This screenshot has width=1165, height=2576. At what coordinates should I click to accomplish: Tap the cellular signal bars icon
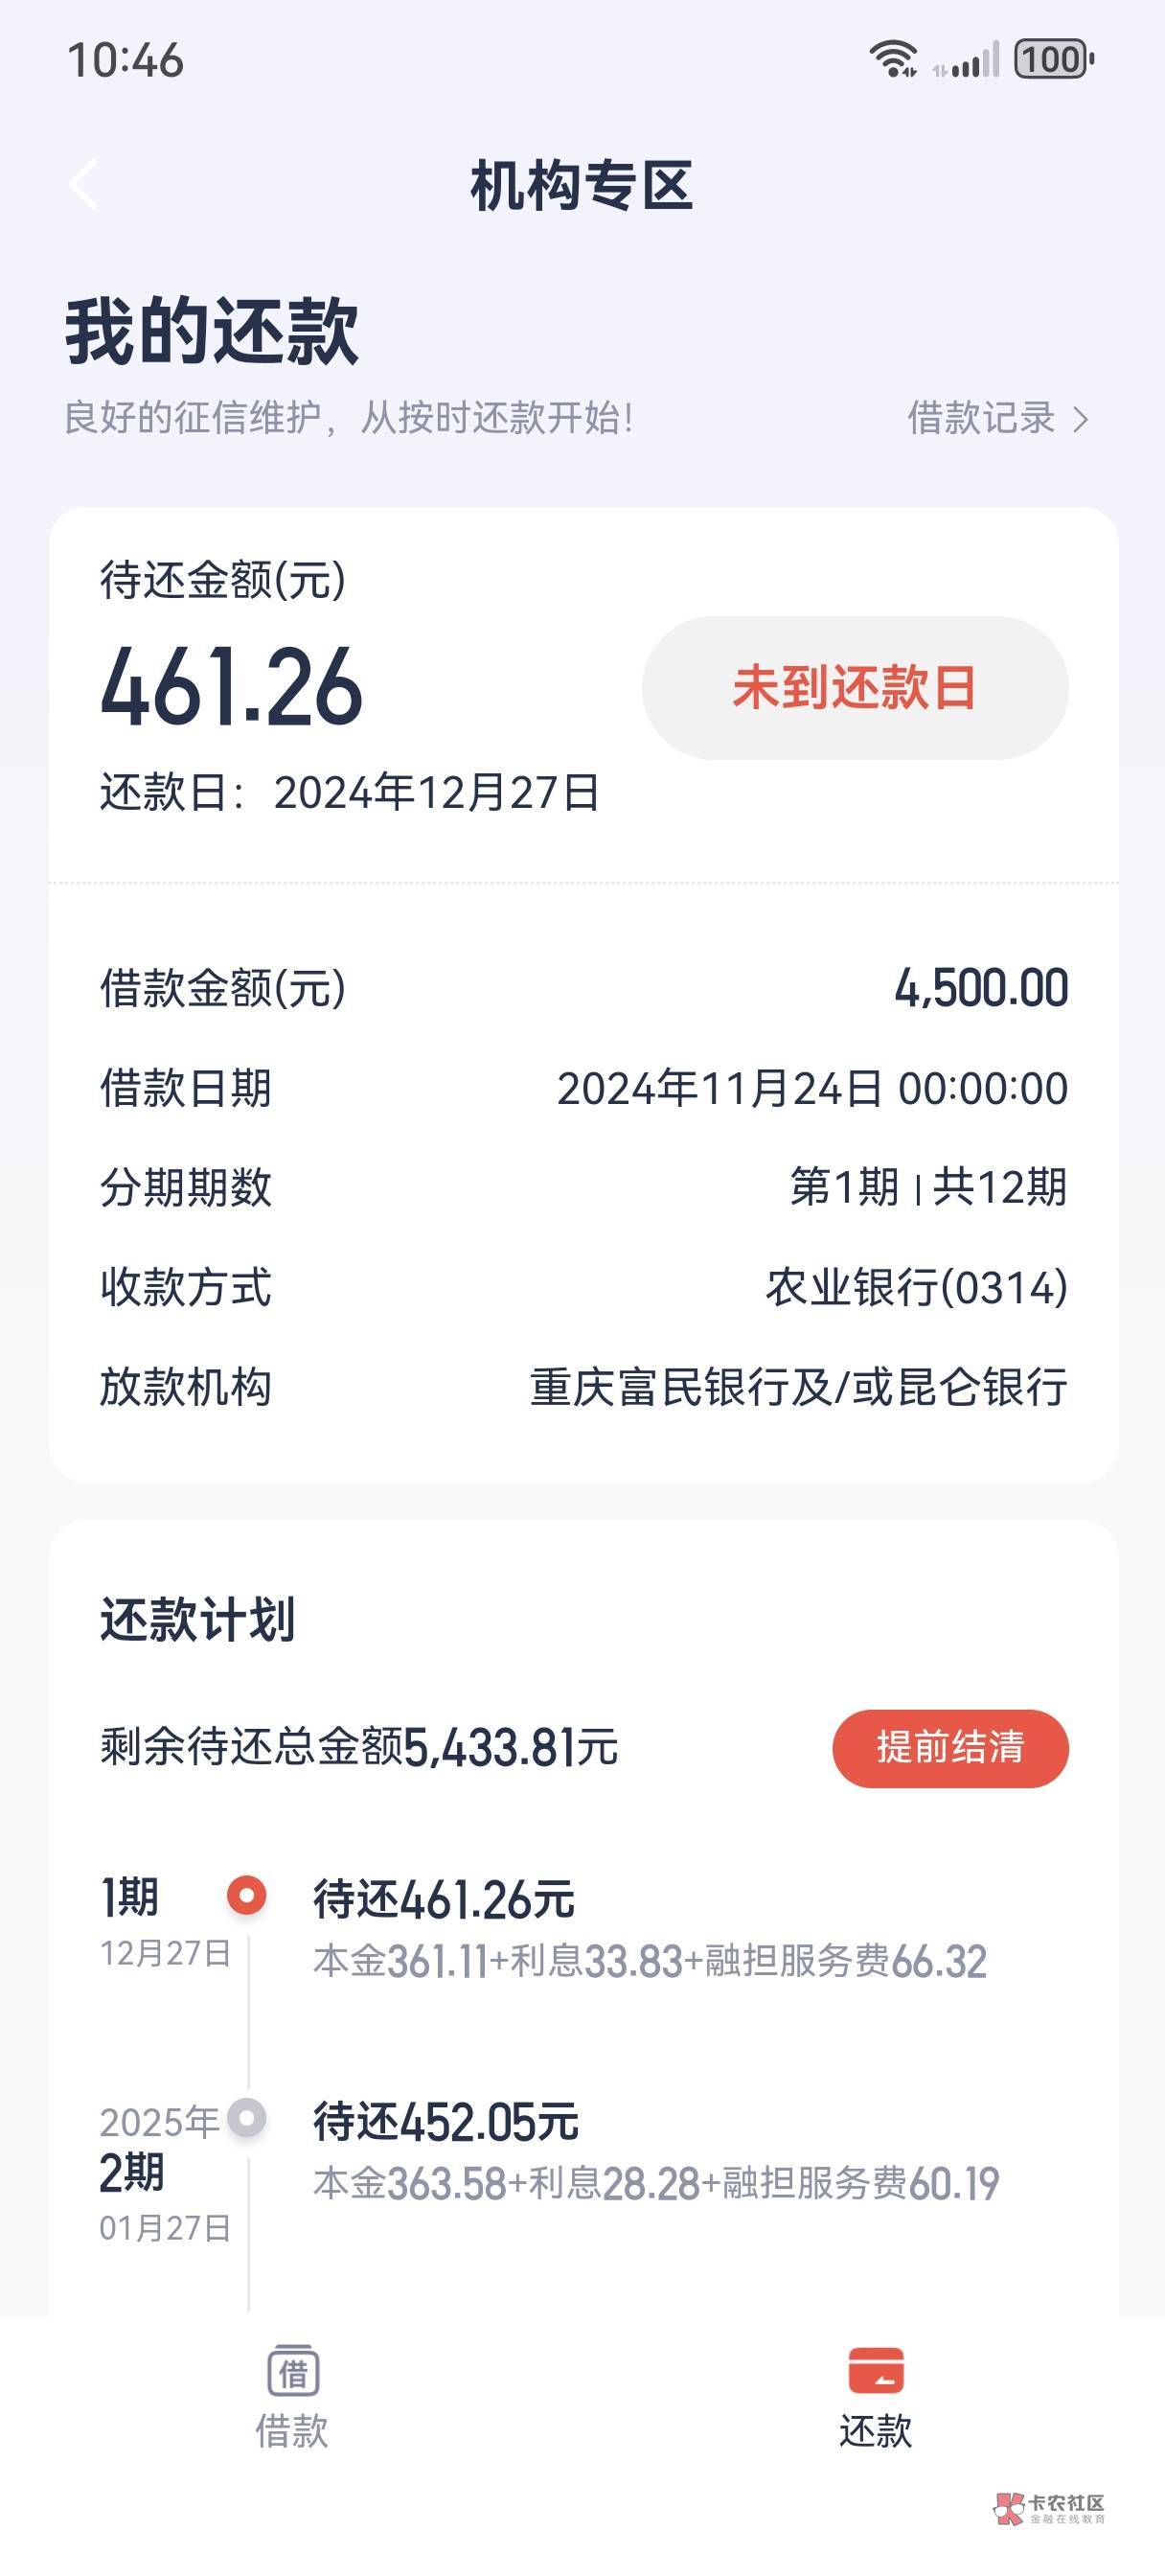pos(967,60)
